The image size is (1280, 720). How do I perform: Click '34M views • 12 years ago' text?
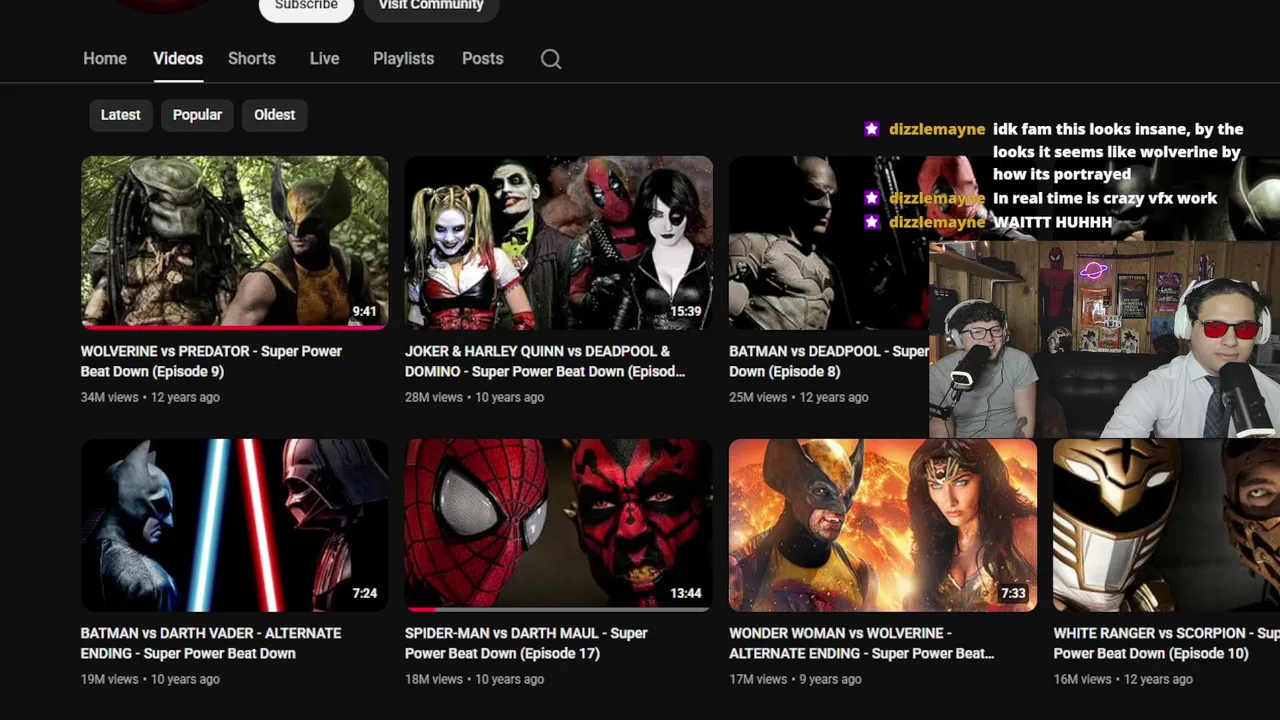(x=150, y=397)
